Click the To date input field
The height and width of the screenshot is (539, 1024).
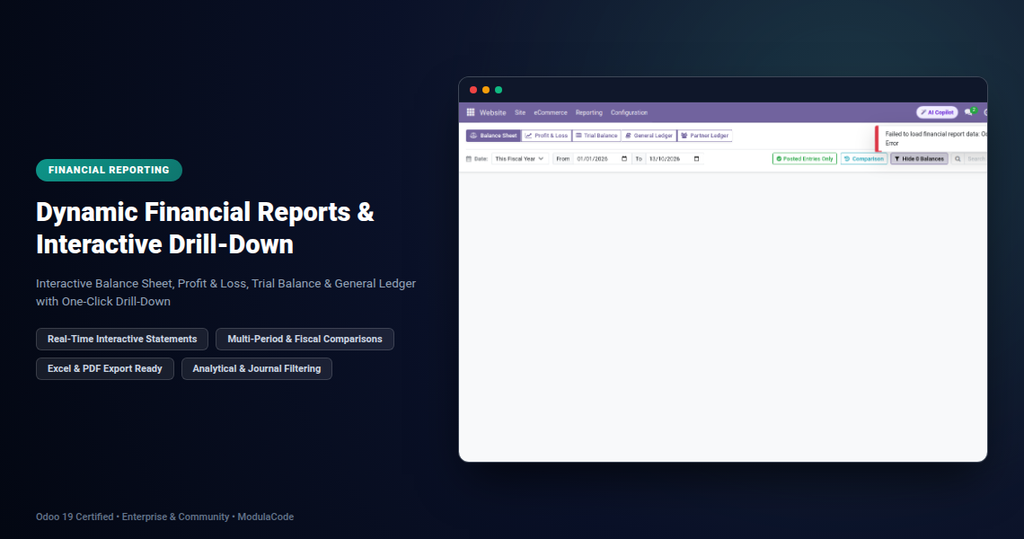[x=674, y=159]
